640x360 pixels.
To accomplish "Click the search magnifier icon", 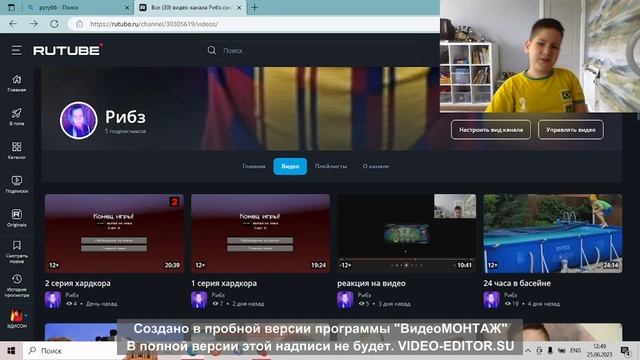I will 211,51.
